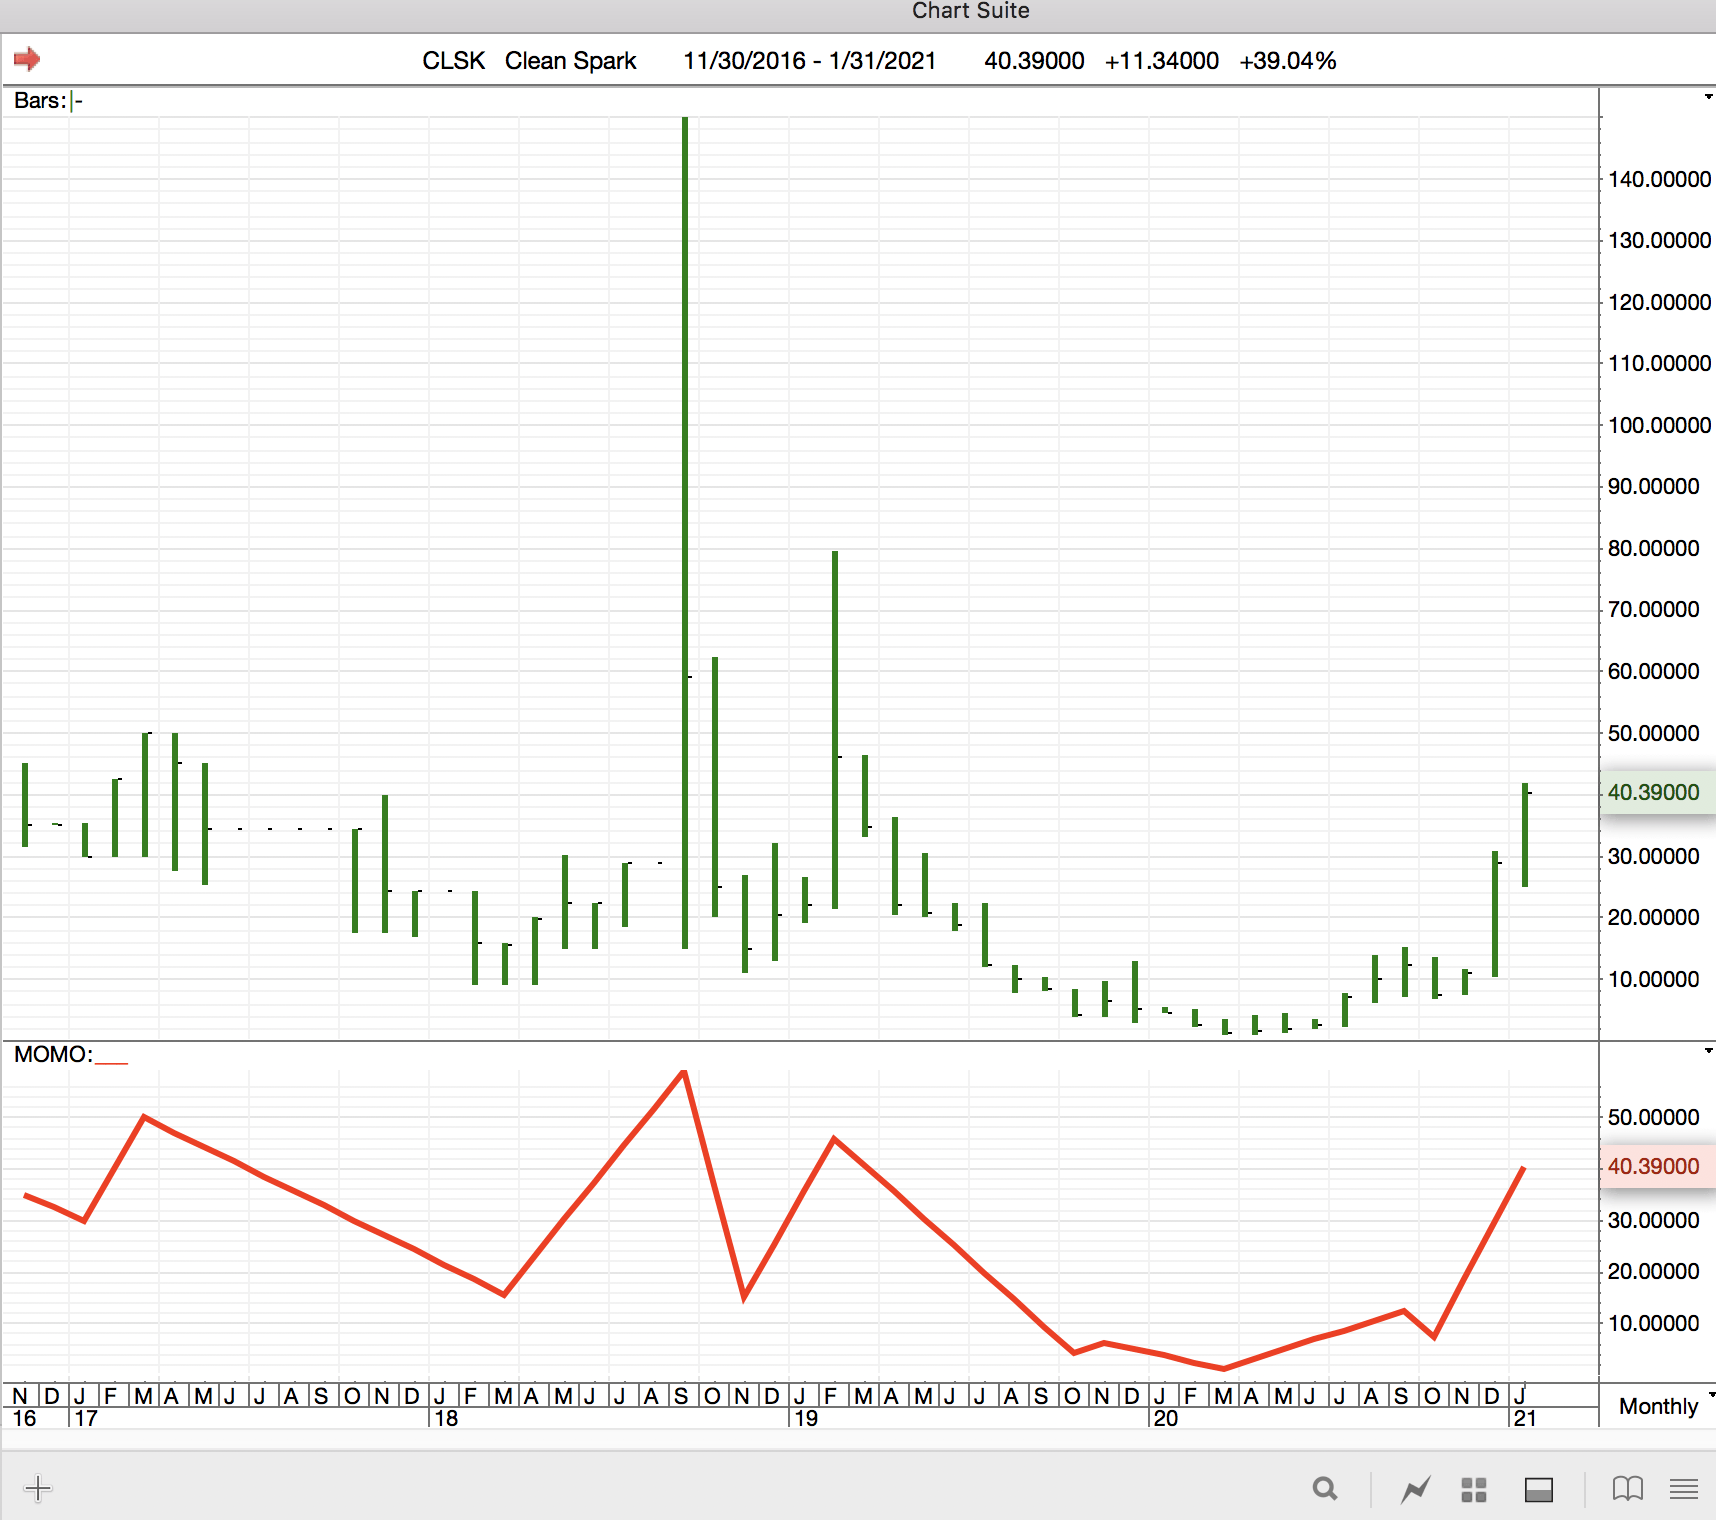Click the 140.00000 price axis label
This screenshot has width=1716, height=1520.
tap(1659, 180)
